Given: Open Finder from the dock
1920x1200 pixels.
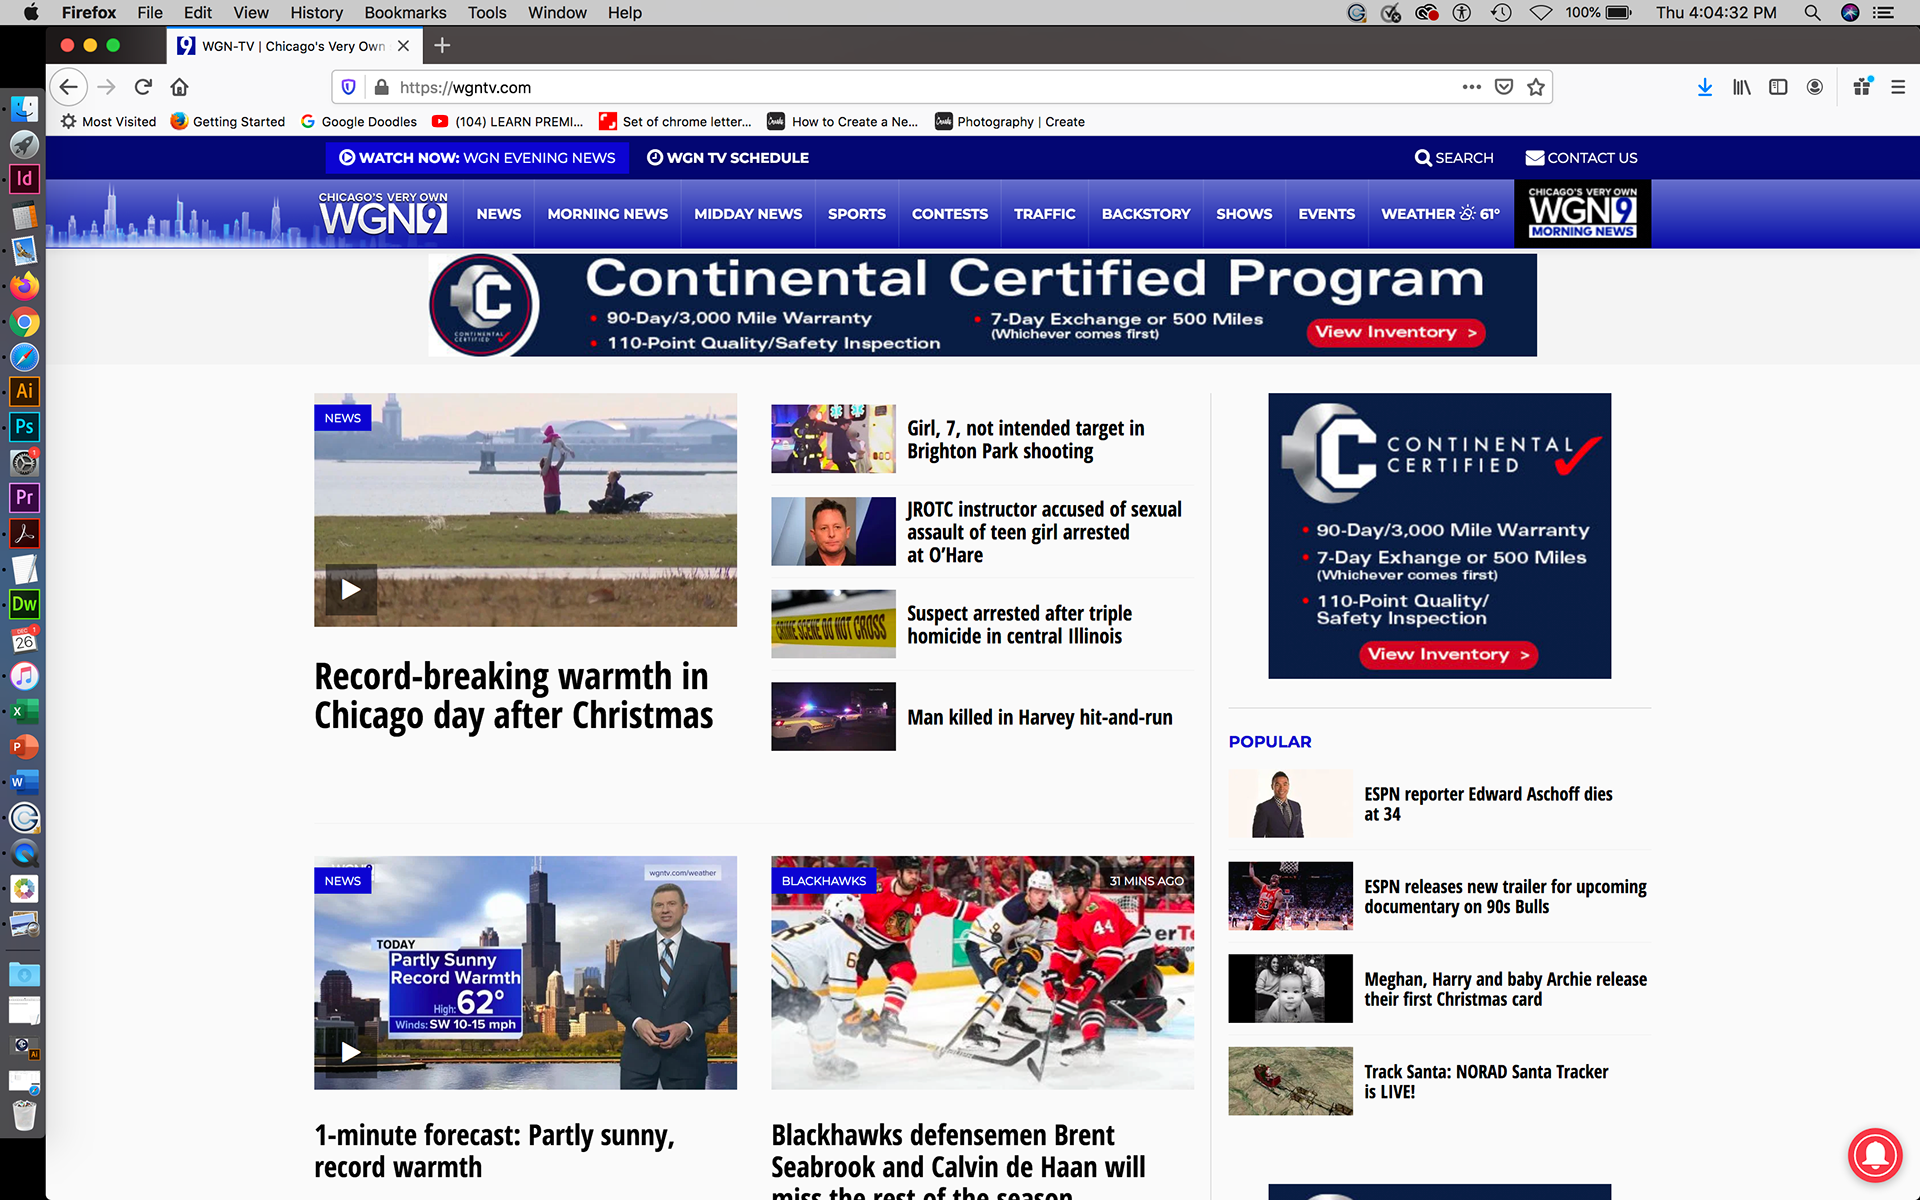Looking at the screenshot, I should click(x=24, y=108).
